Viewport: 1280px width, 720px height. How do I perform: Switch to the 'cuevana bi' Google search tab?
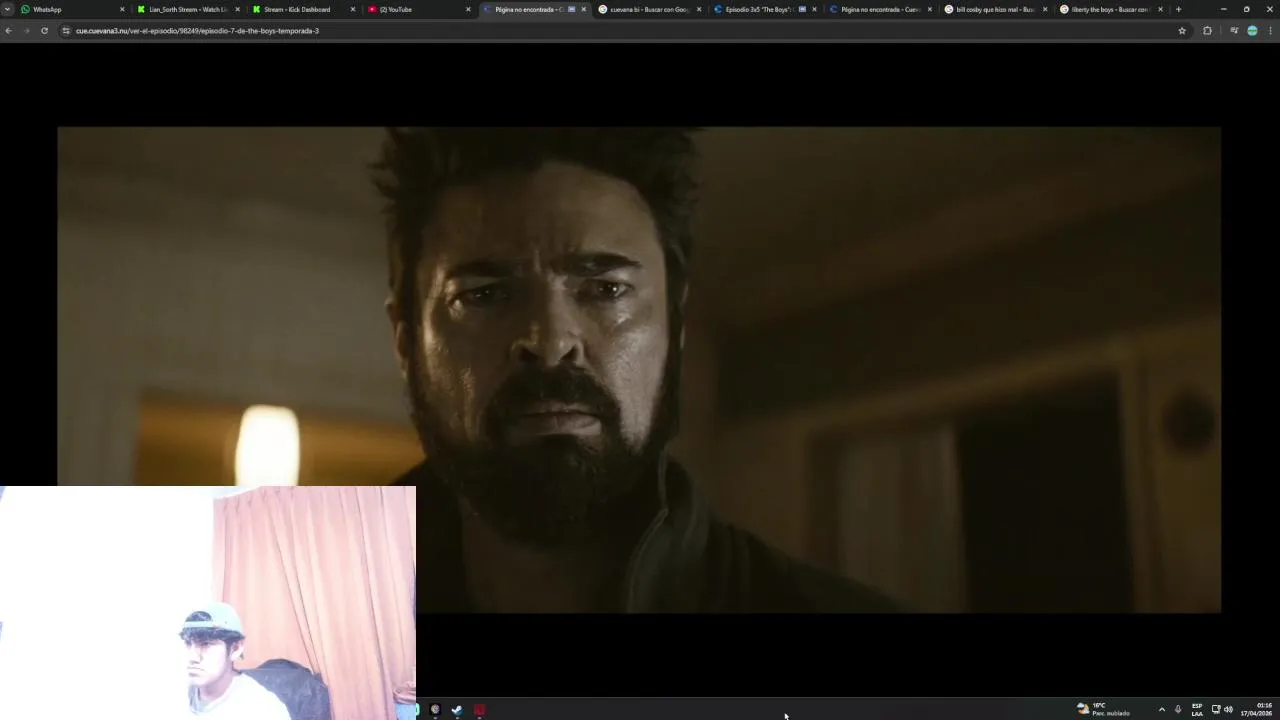(x=647, y=9)
